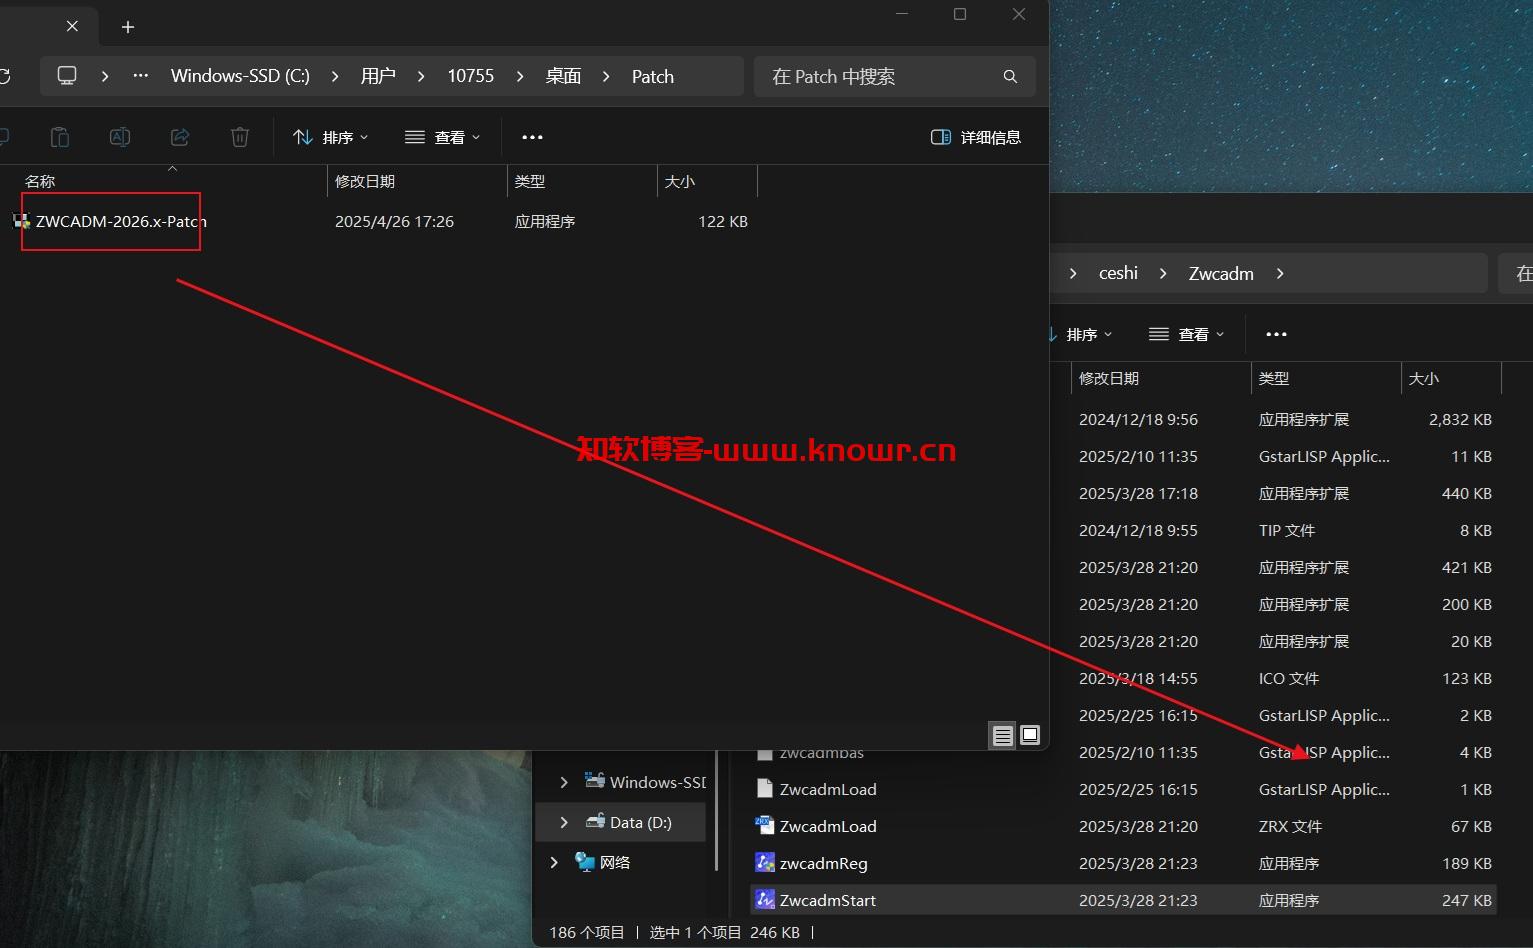The image size is (1533, 948).
Task: Go to 桌面 breadcrumb folder
Action: point(563,76)
